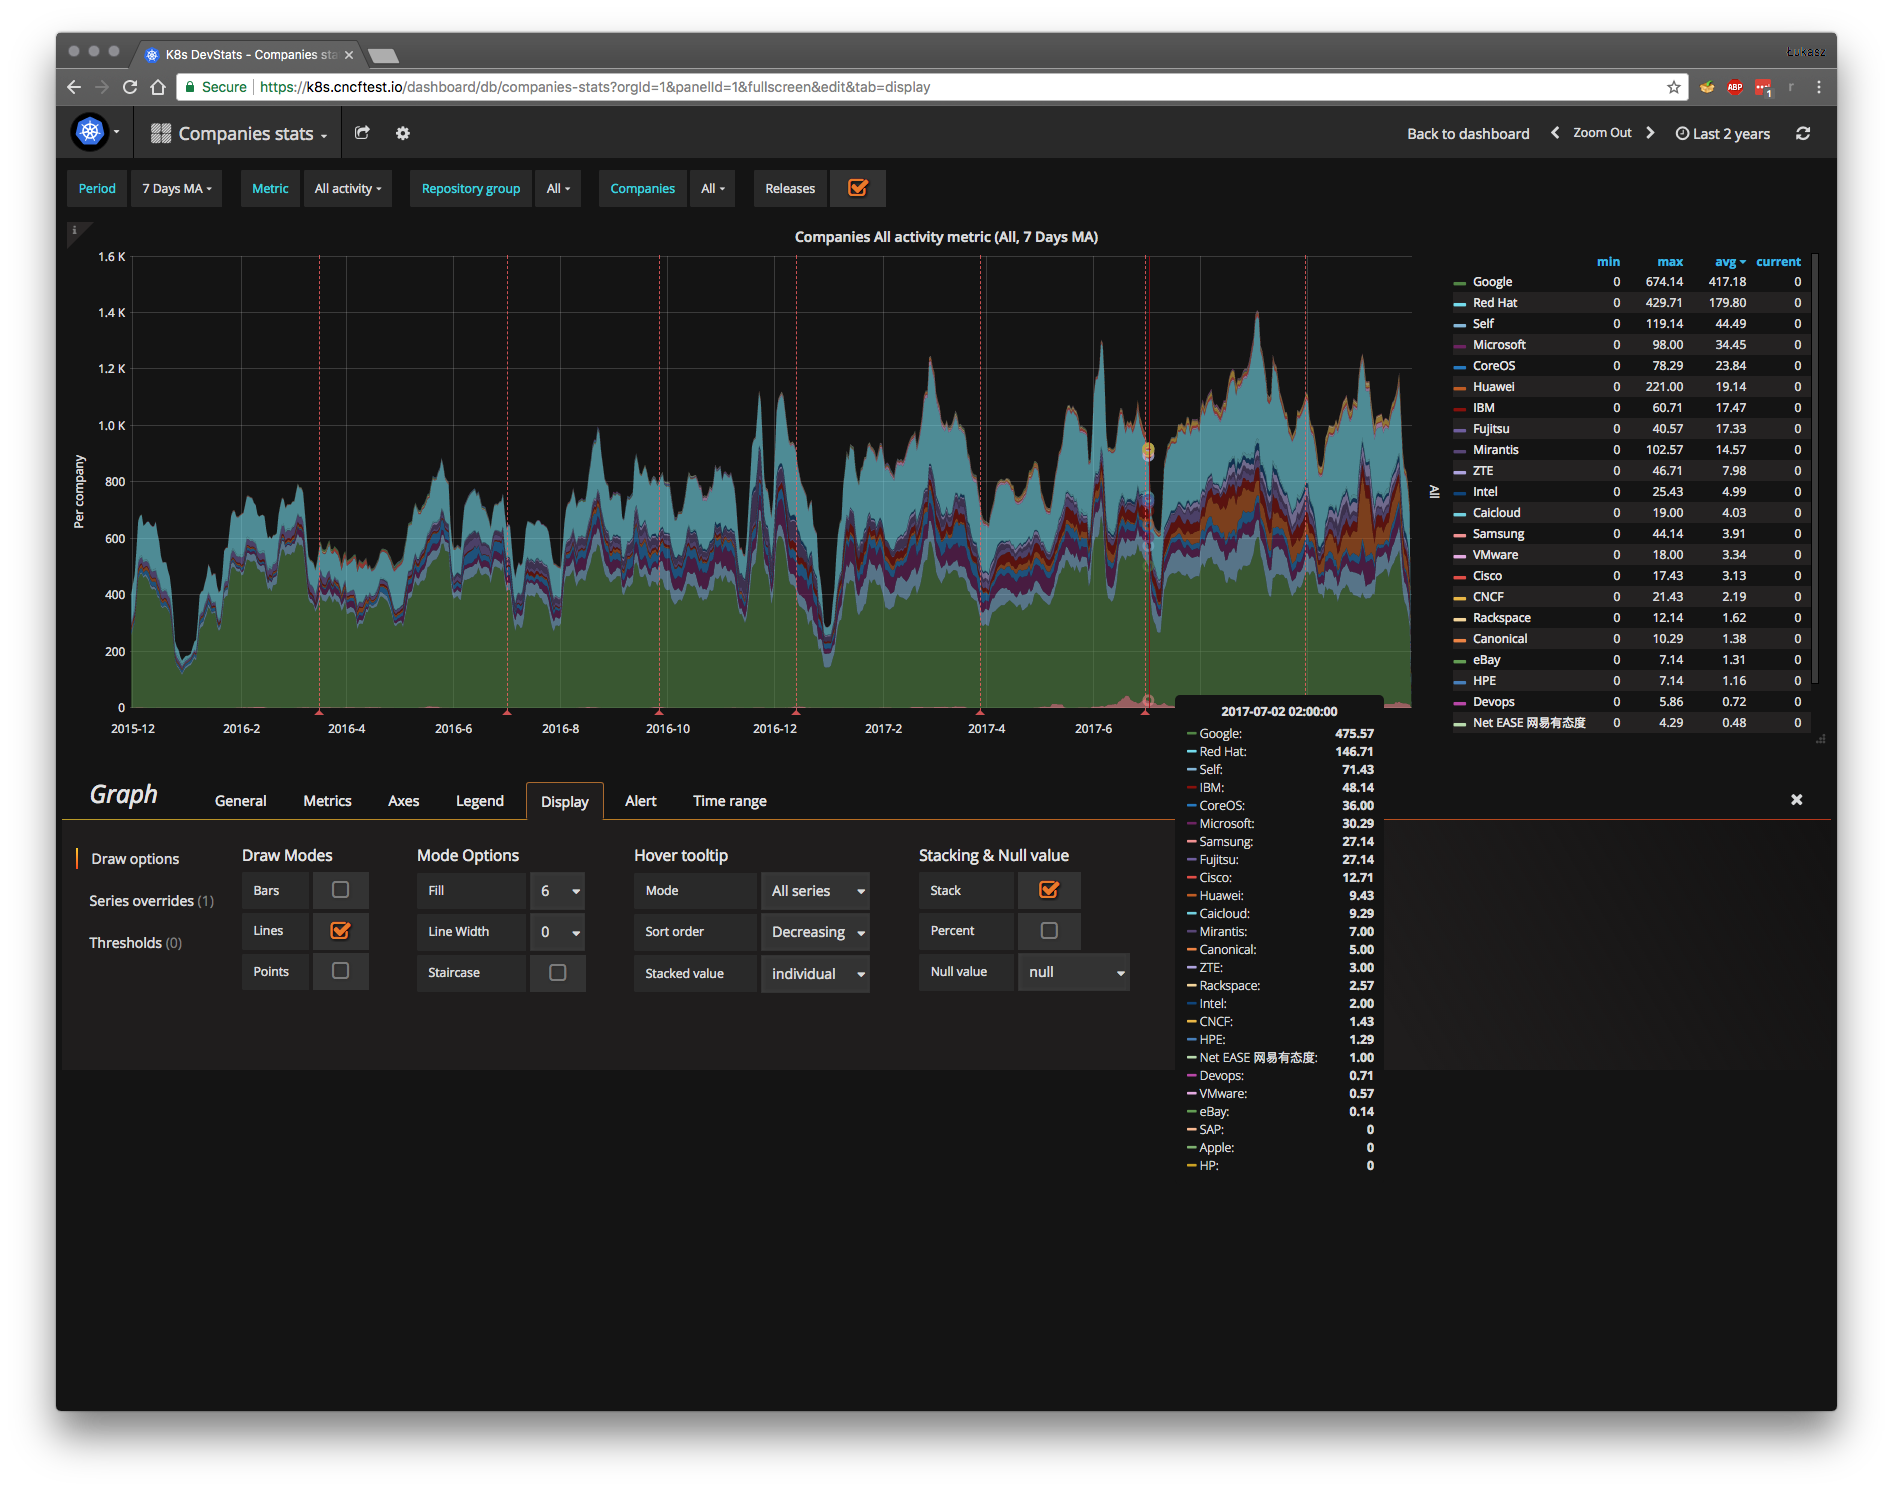The image size is (1893, 1491).
Task: Open the Alert tab
Action: coord(640,800)
